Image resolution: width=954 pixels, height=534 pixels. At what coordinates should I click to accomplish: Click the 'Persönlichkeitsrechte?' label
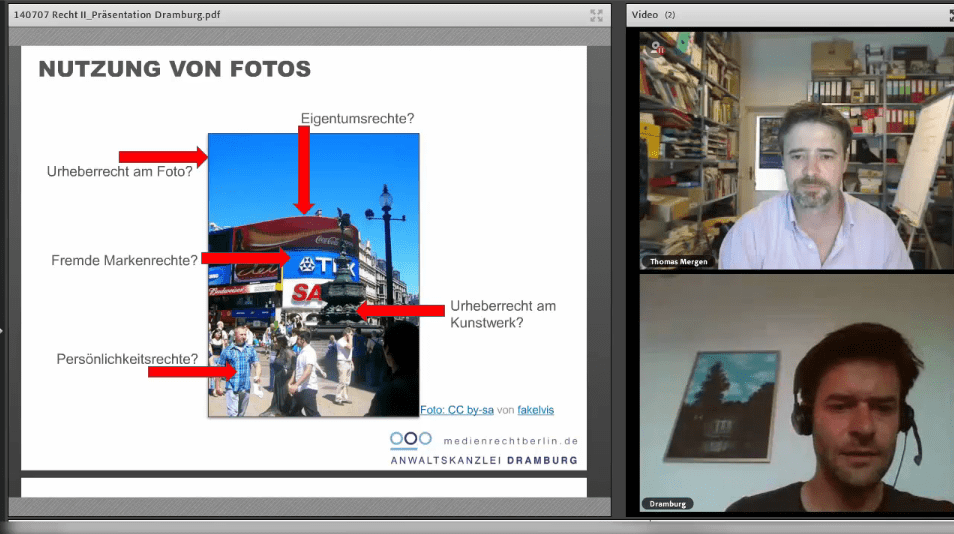[x=127, y=359]
